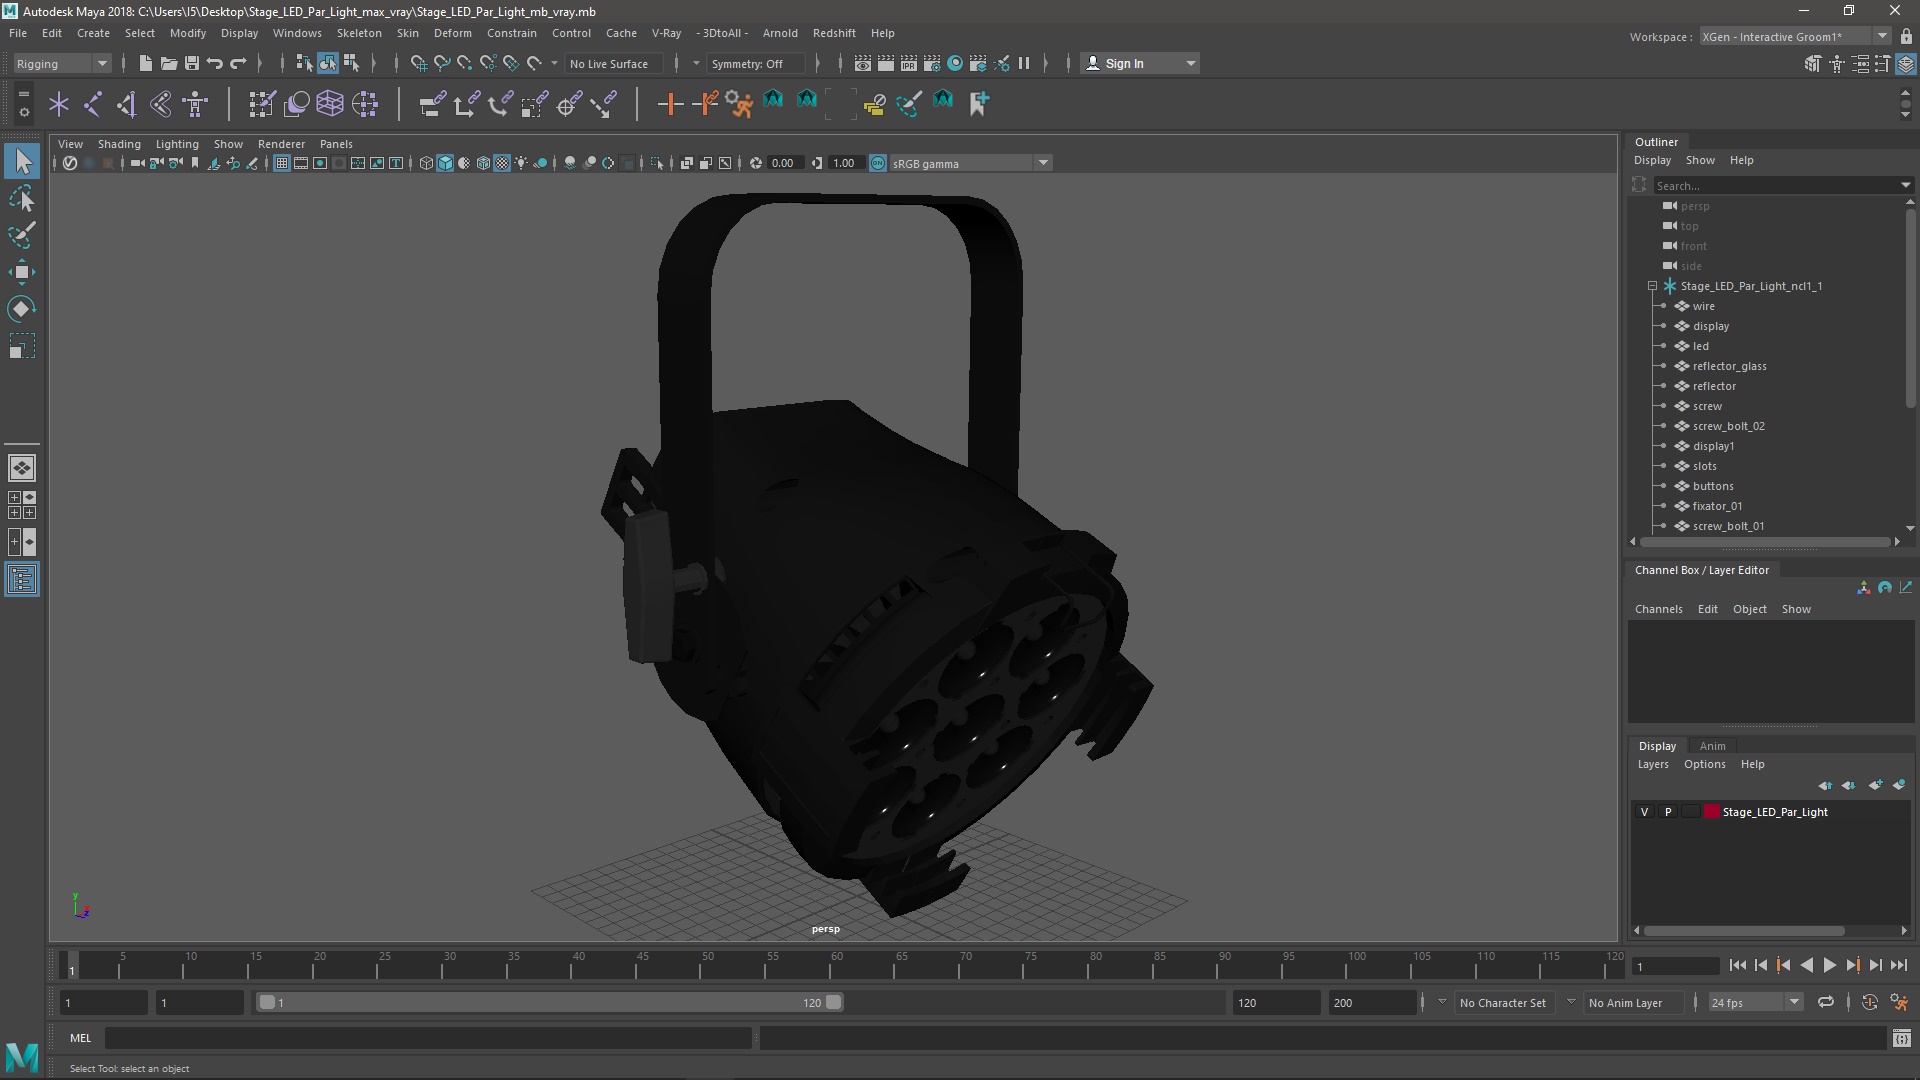Image resolution: width=1920 pixels, height=1080 pixels.
Task: Open the Skeleton menu
Action: (359, 33)
